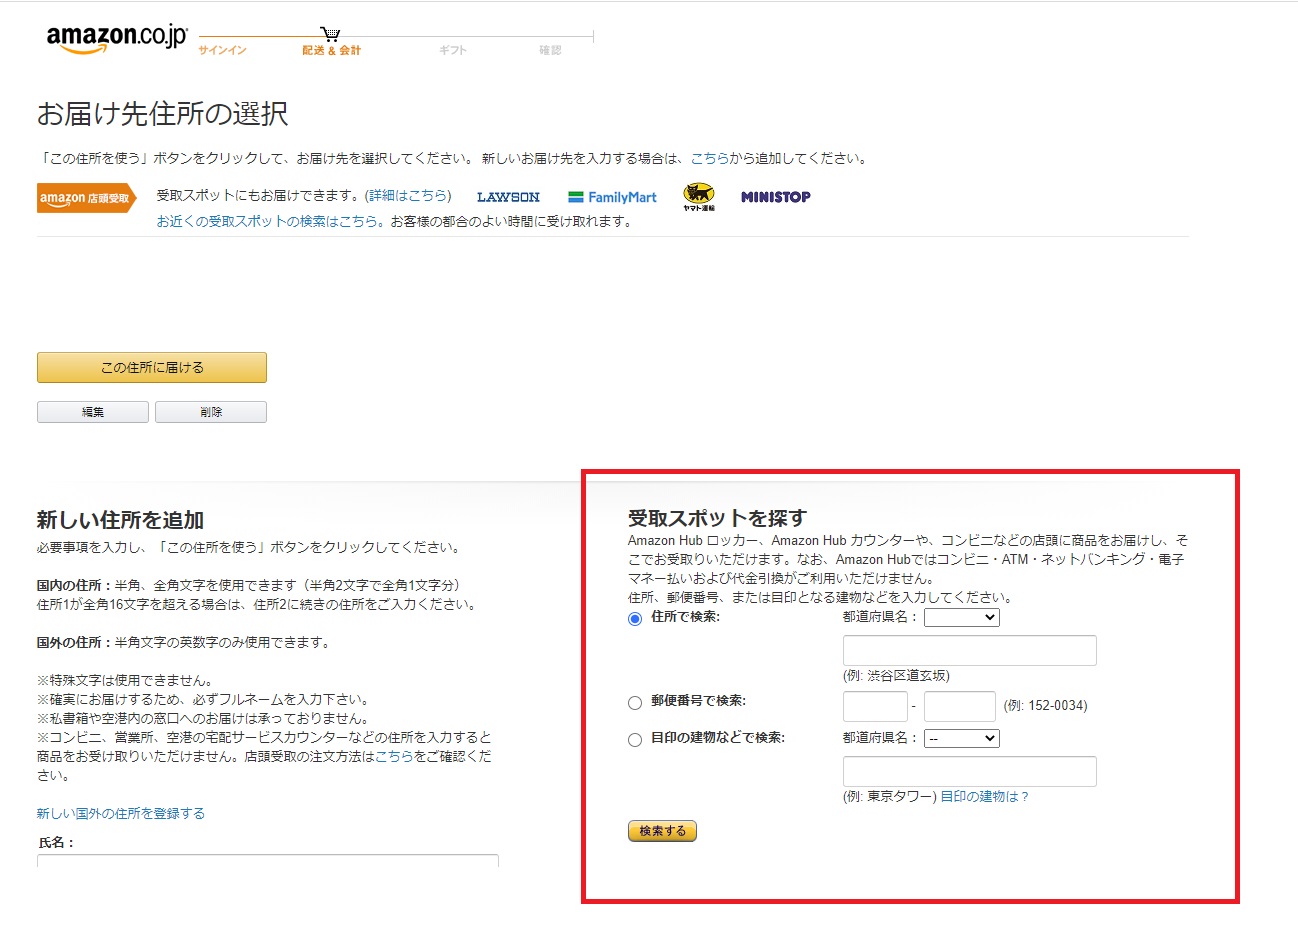
Task: Click the 氏名 name input field
Action: (x=268, y=861)
